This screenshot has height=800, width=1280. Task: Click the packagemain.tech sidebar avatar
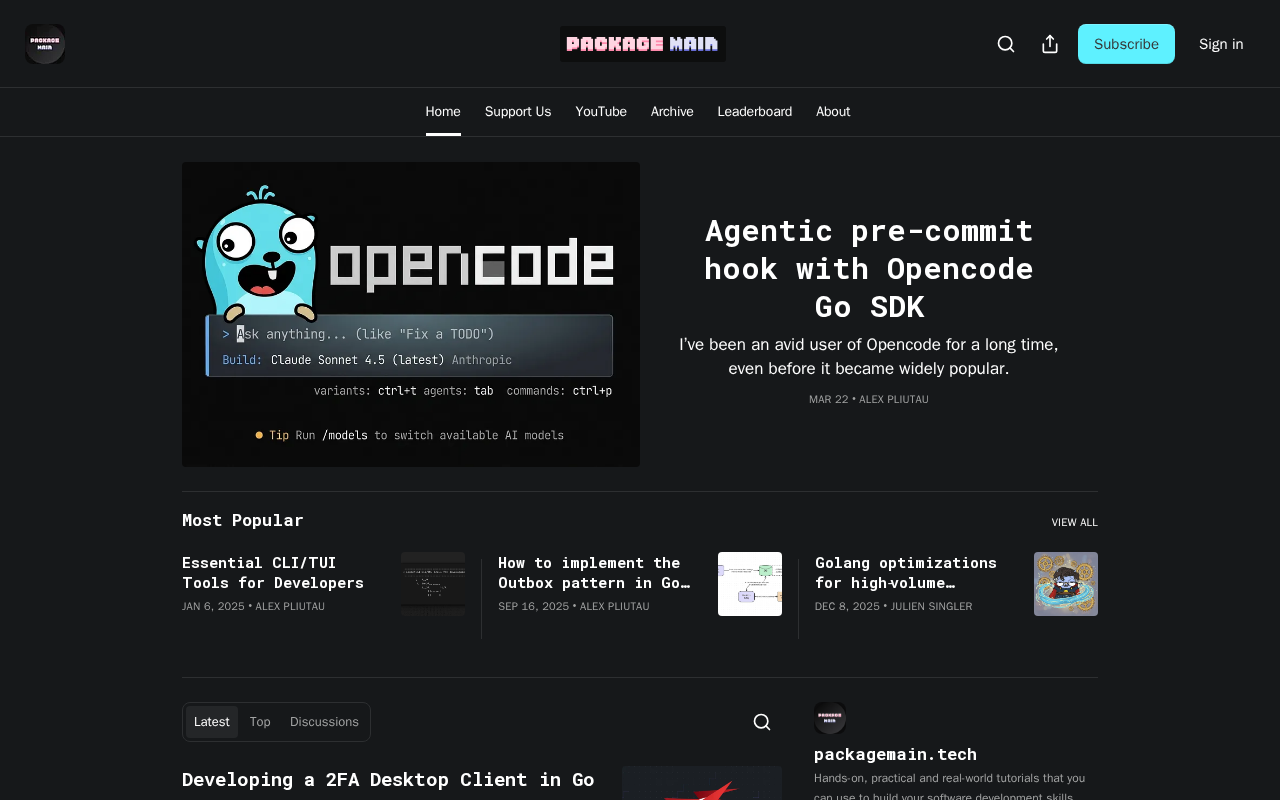tap(830, 718)
